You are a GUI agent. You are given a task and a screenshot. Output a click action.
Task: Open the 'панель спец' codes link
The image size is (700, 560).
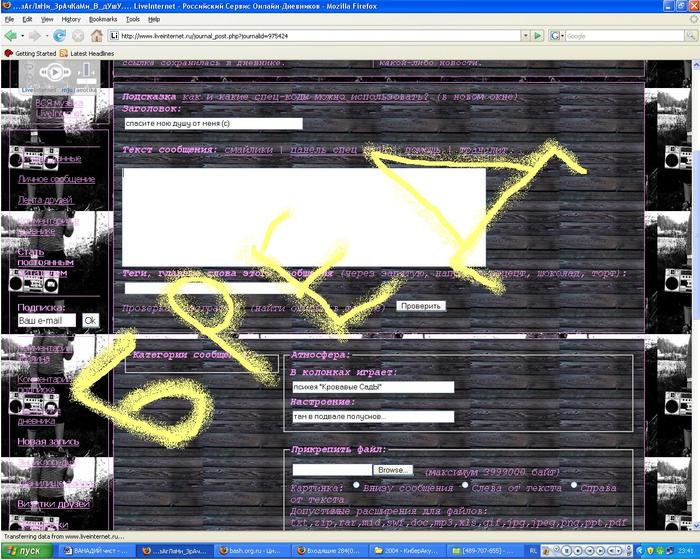[x=324, y=150]
